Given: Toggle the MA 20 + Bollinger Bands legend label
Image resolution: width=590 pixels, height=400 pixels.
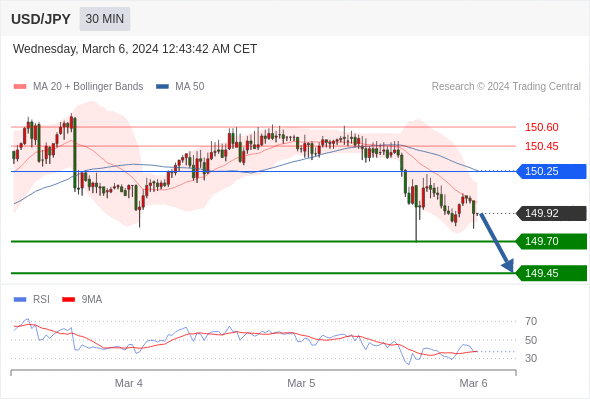Looking at the screenshot, I should pos(88,87).
